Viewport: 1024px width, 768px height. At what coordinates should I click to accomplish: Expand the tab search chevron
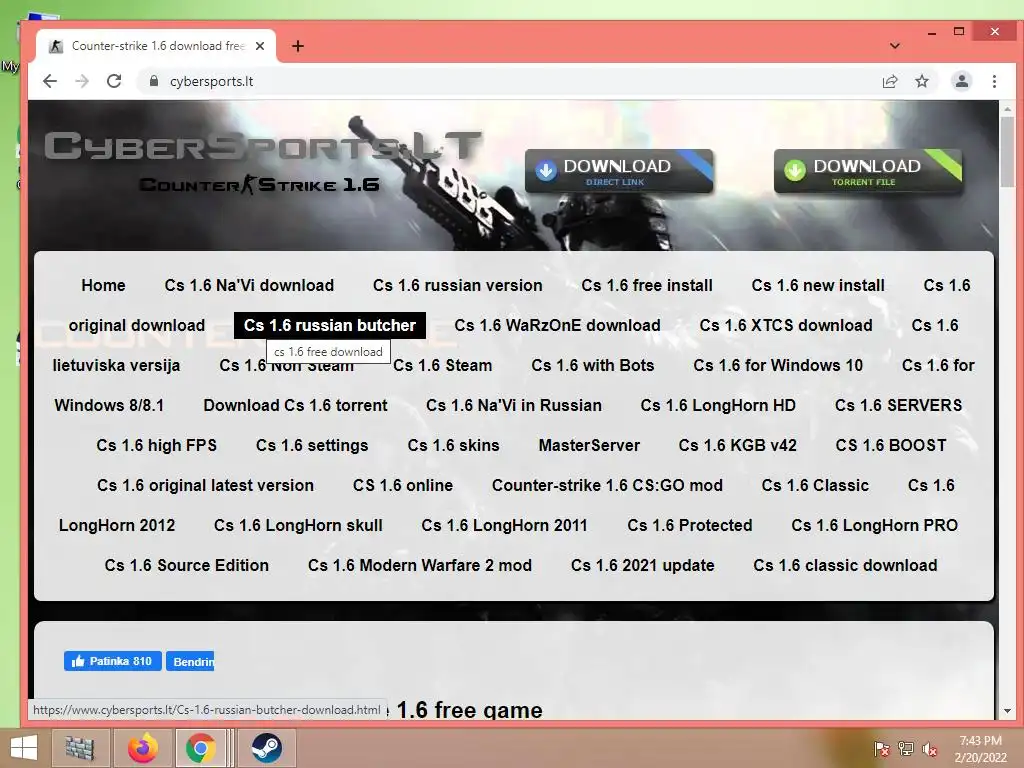[x=895, y=46]
